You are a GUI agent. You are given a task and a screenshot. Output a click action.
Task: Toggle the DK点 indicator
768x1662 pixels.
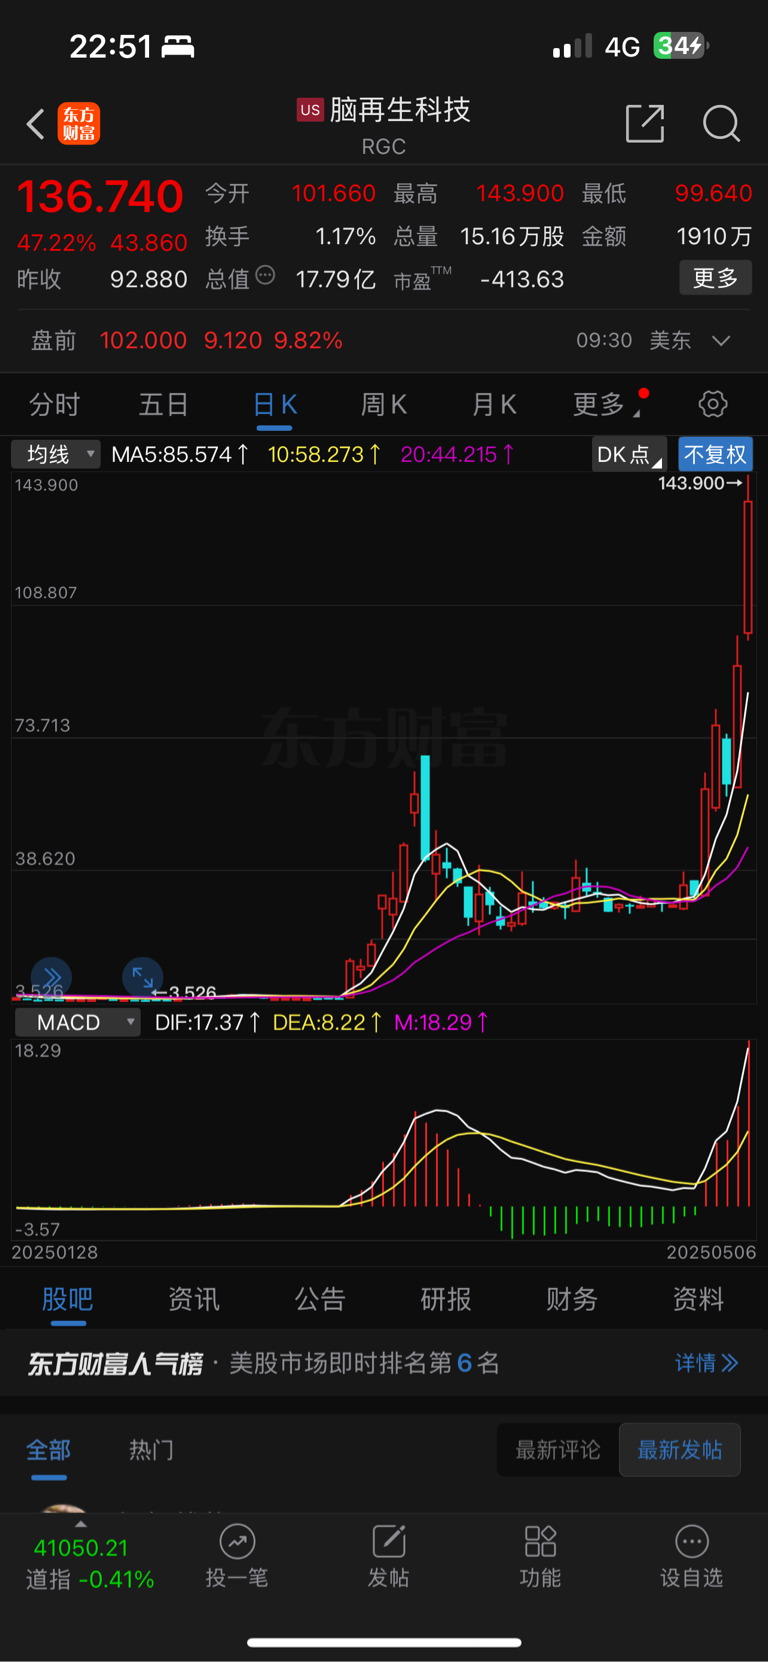coord(629,455)
